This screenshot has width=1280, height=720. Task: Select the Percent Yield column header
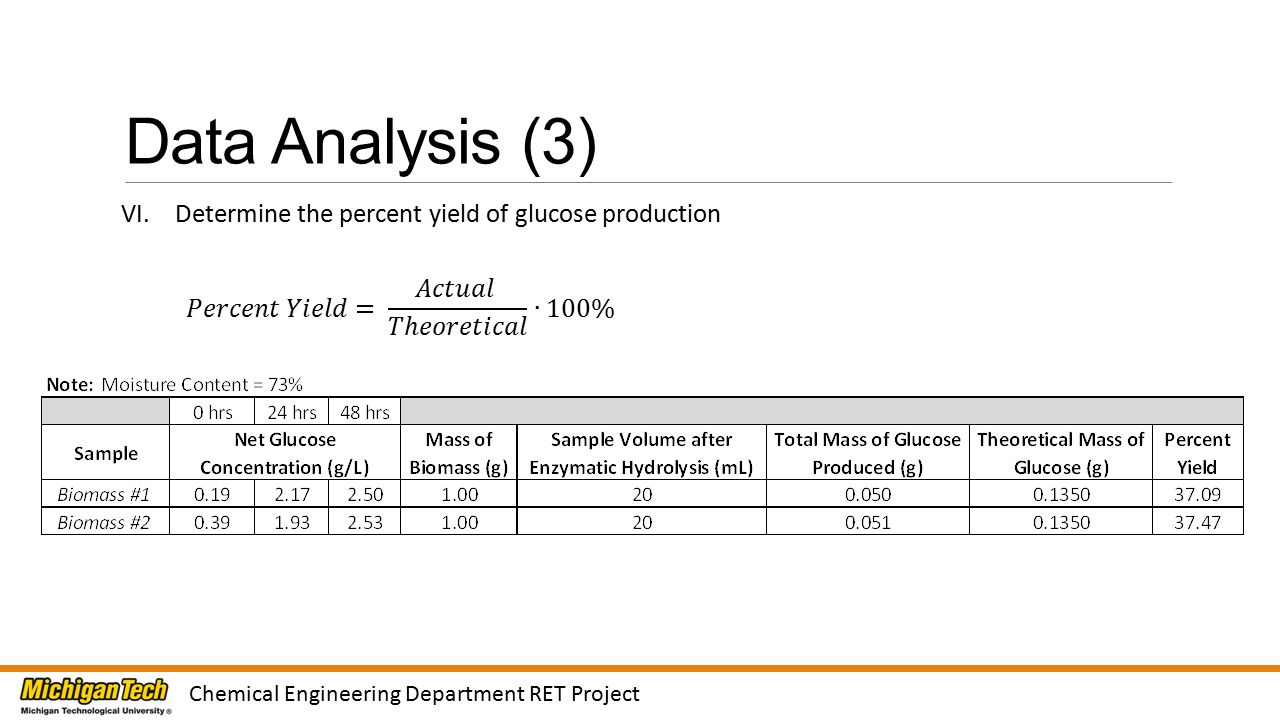pos(1197,453)
